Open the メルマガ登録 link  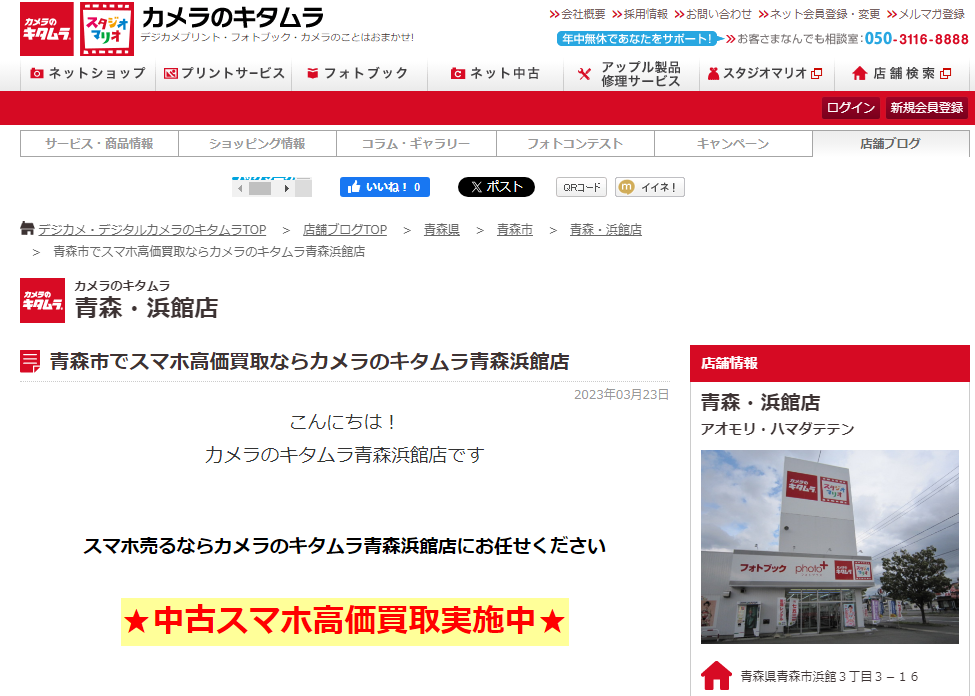pyautogui.click(x=926, y=14)
